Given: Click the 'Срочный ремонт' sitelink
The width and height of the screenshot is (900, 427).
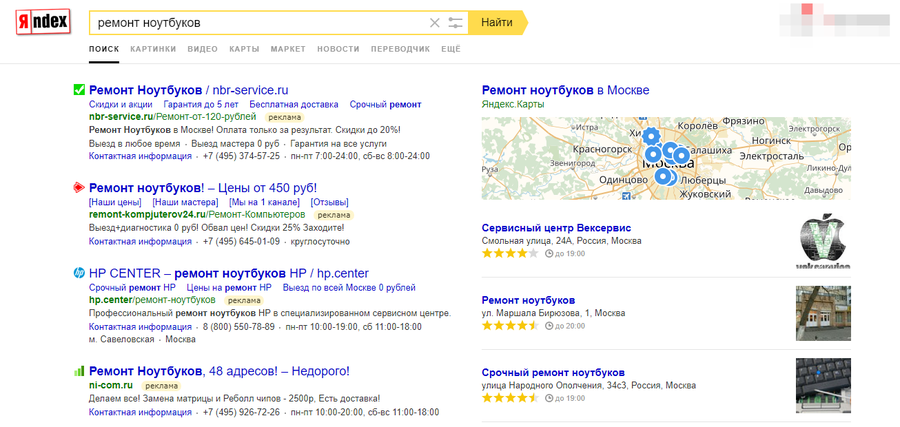Looking at the screenshot, I should click(386, 104).
